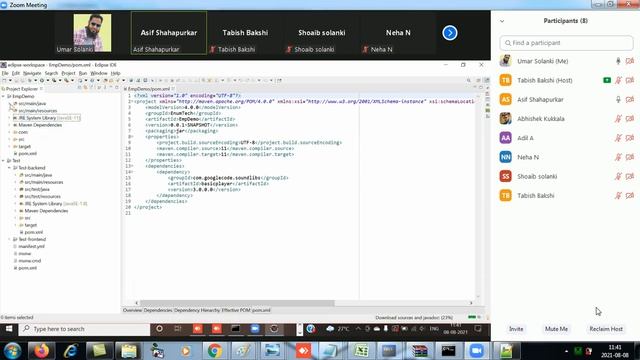Open the command prompt icon on the taskbar
This screenshot has height=360, width=640.
click(x=448, y=351)
